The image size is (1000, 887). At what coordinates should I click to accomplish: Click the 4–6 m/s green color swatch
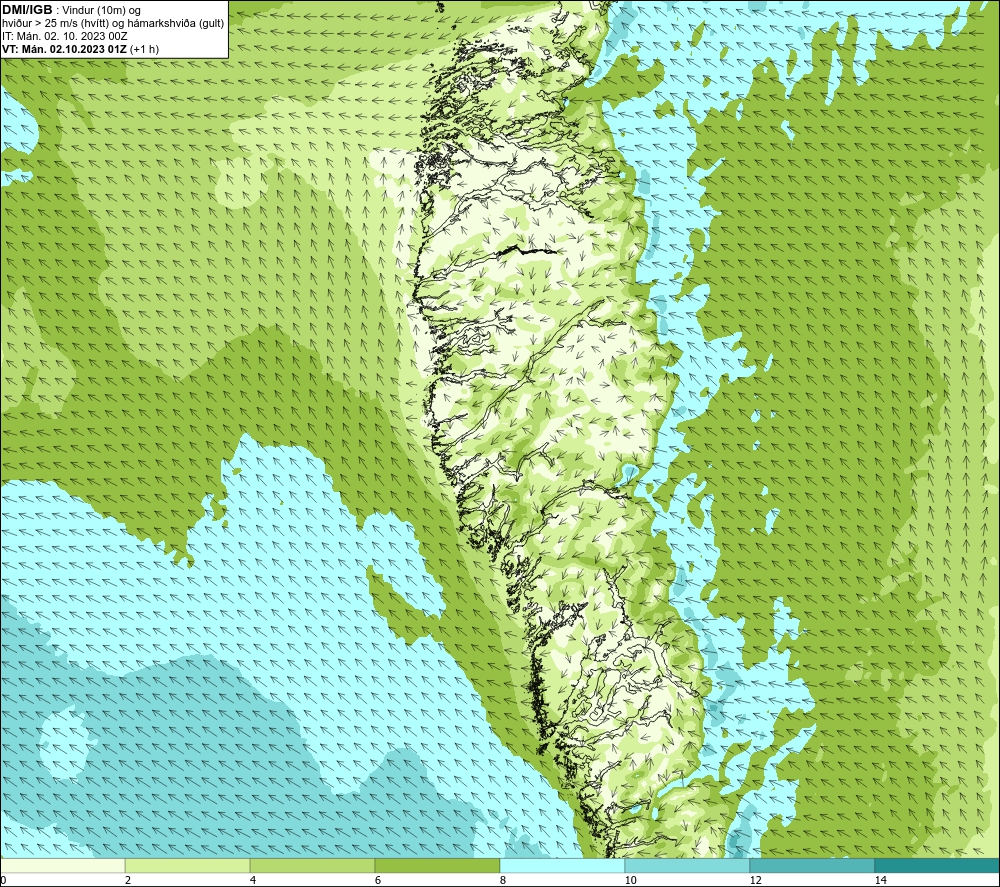[312, 865]
